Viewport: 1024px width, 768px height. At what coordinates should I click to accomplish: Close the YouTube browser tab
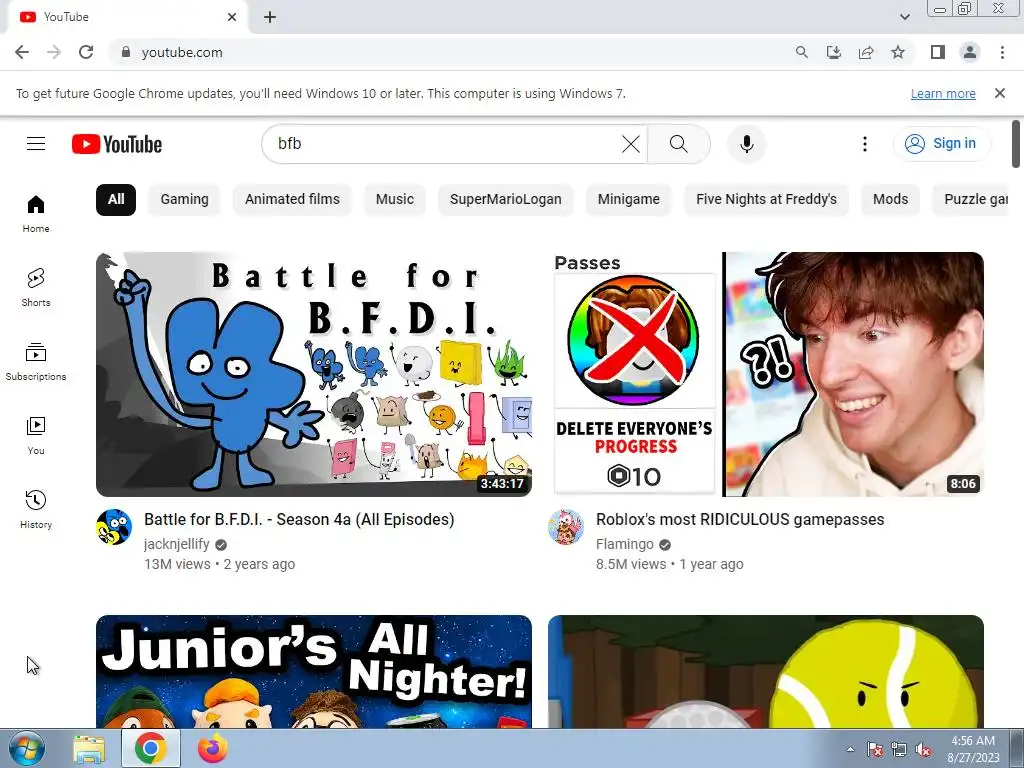point(232,17)
